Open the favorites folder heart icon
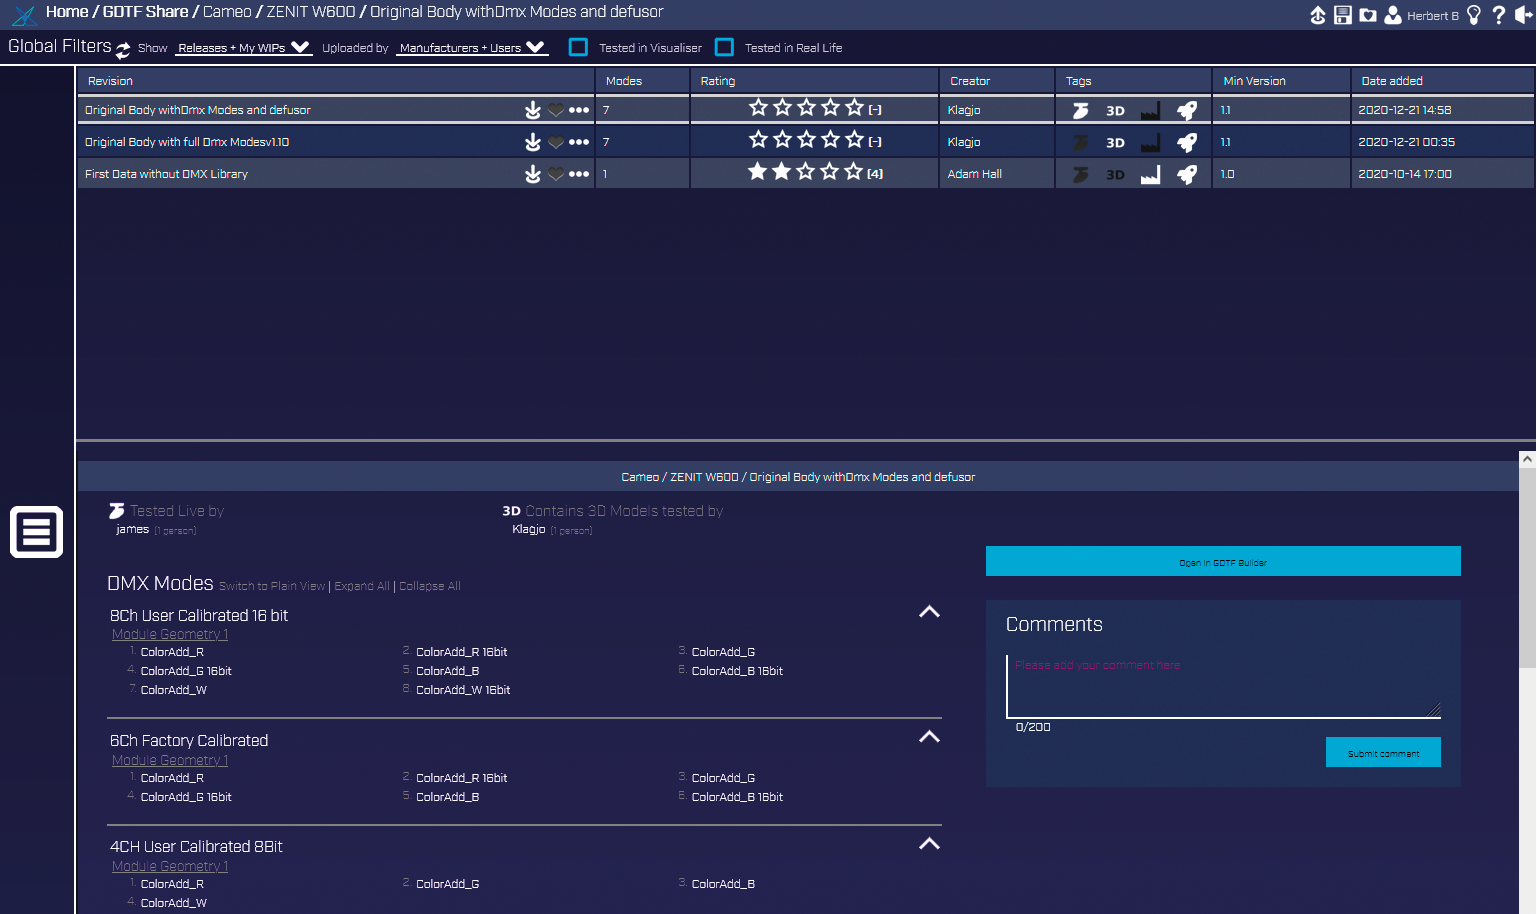The height and width of the screenshot is (914, 1537). (x=1367, y=15)
